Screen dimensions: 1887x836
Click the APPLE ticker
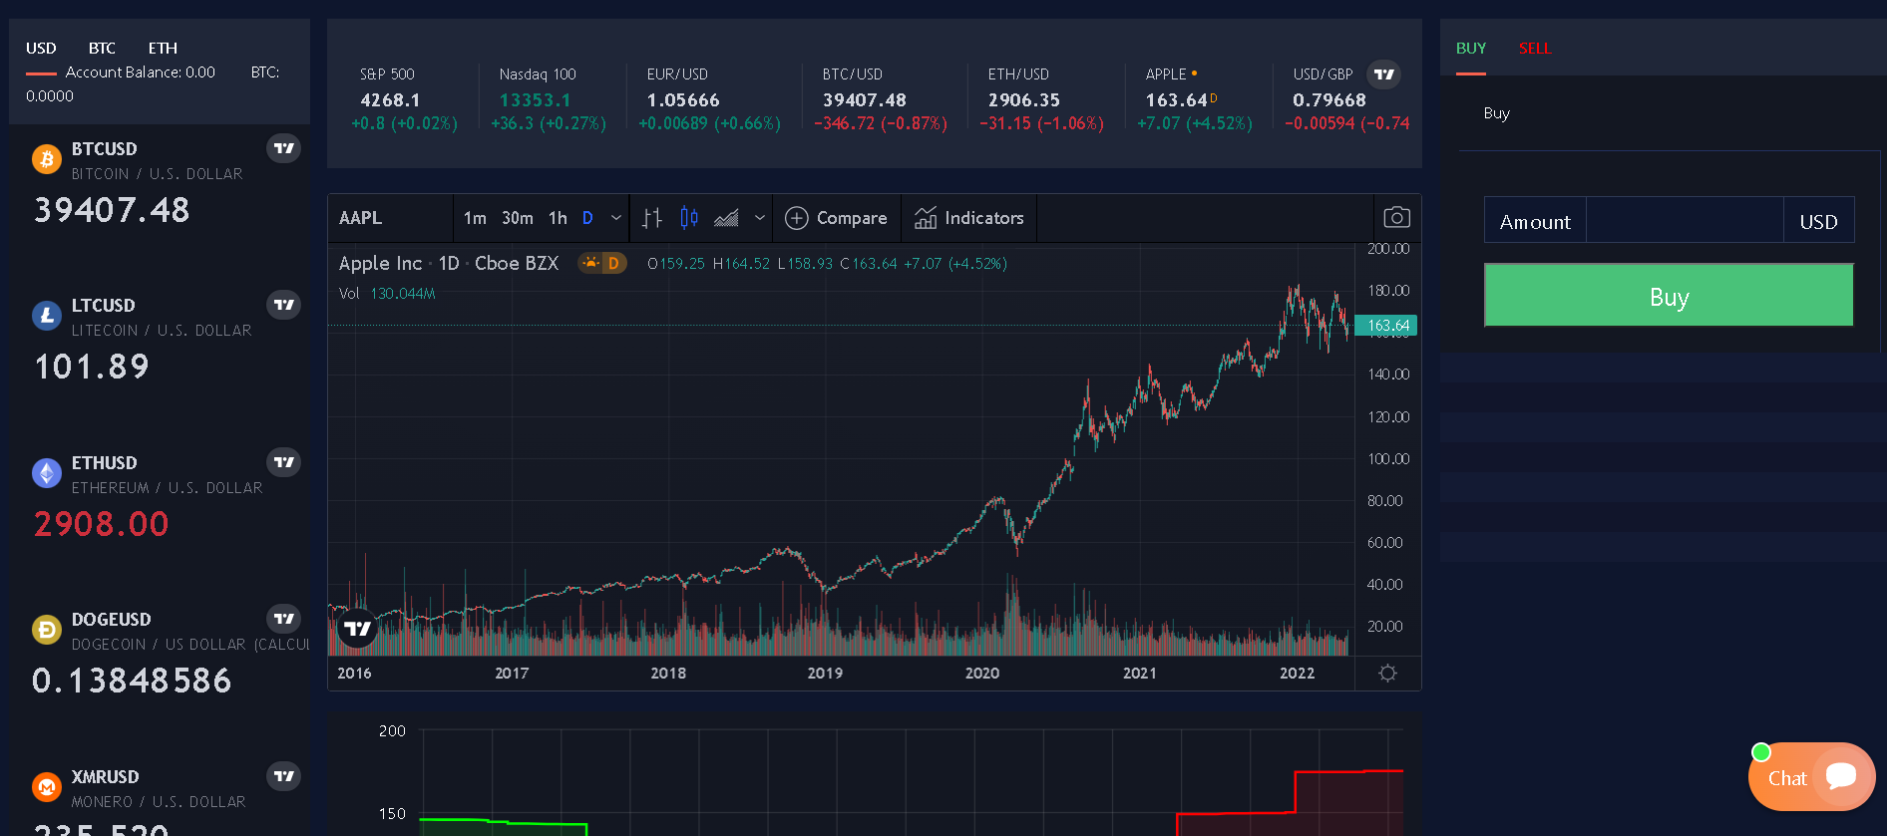(x=1195, y=98)
